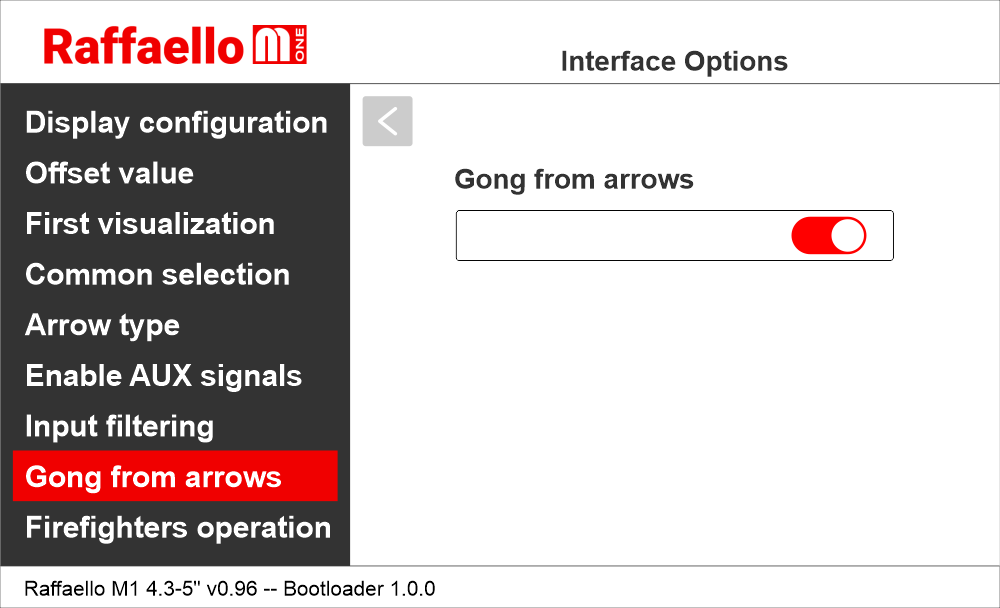Click the Bootloader 1.0.0 footer text
This screenshot has height=608, width=1000.
point(359,588)
